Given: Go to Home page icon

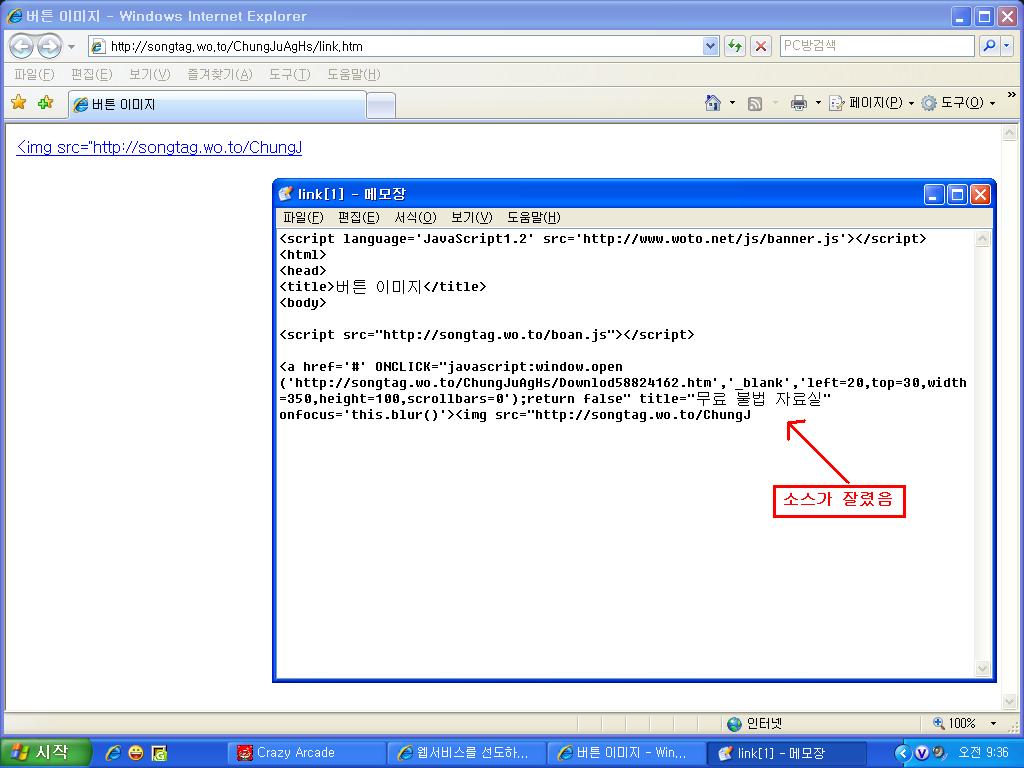Looking at the screenshot, I should click(x=713, y=103).
